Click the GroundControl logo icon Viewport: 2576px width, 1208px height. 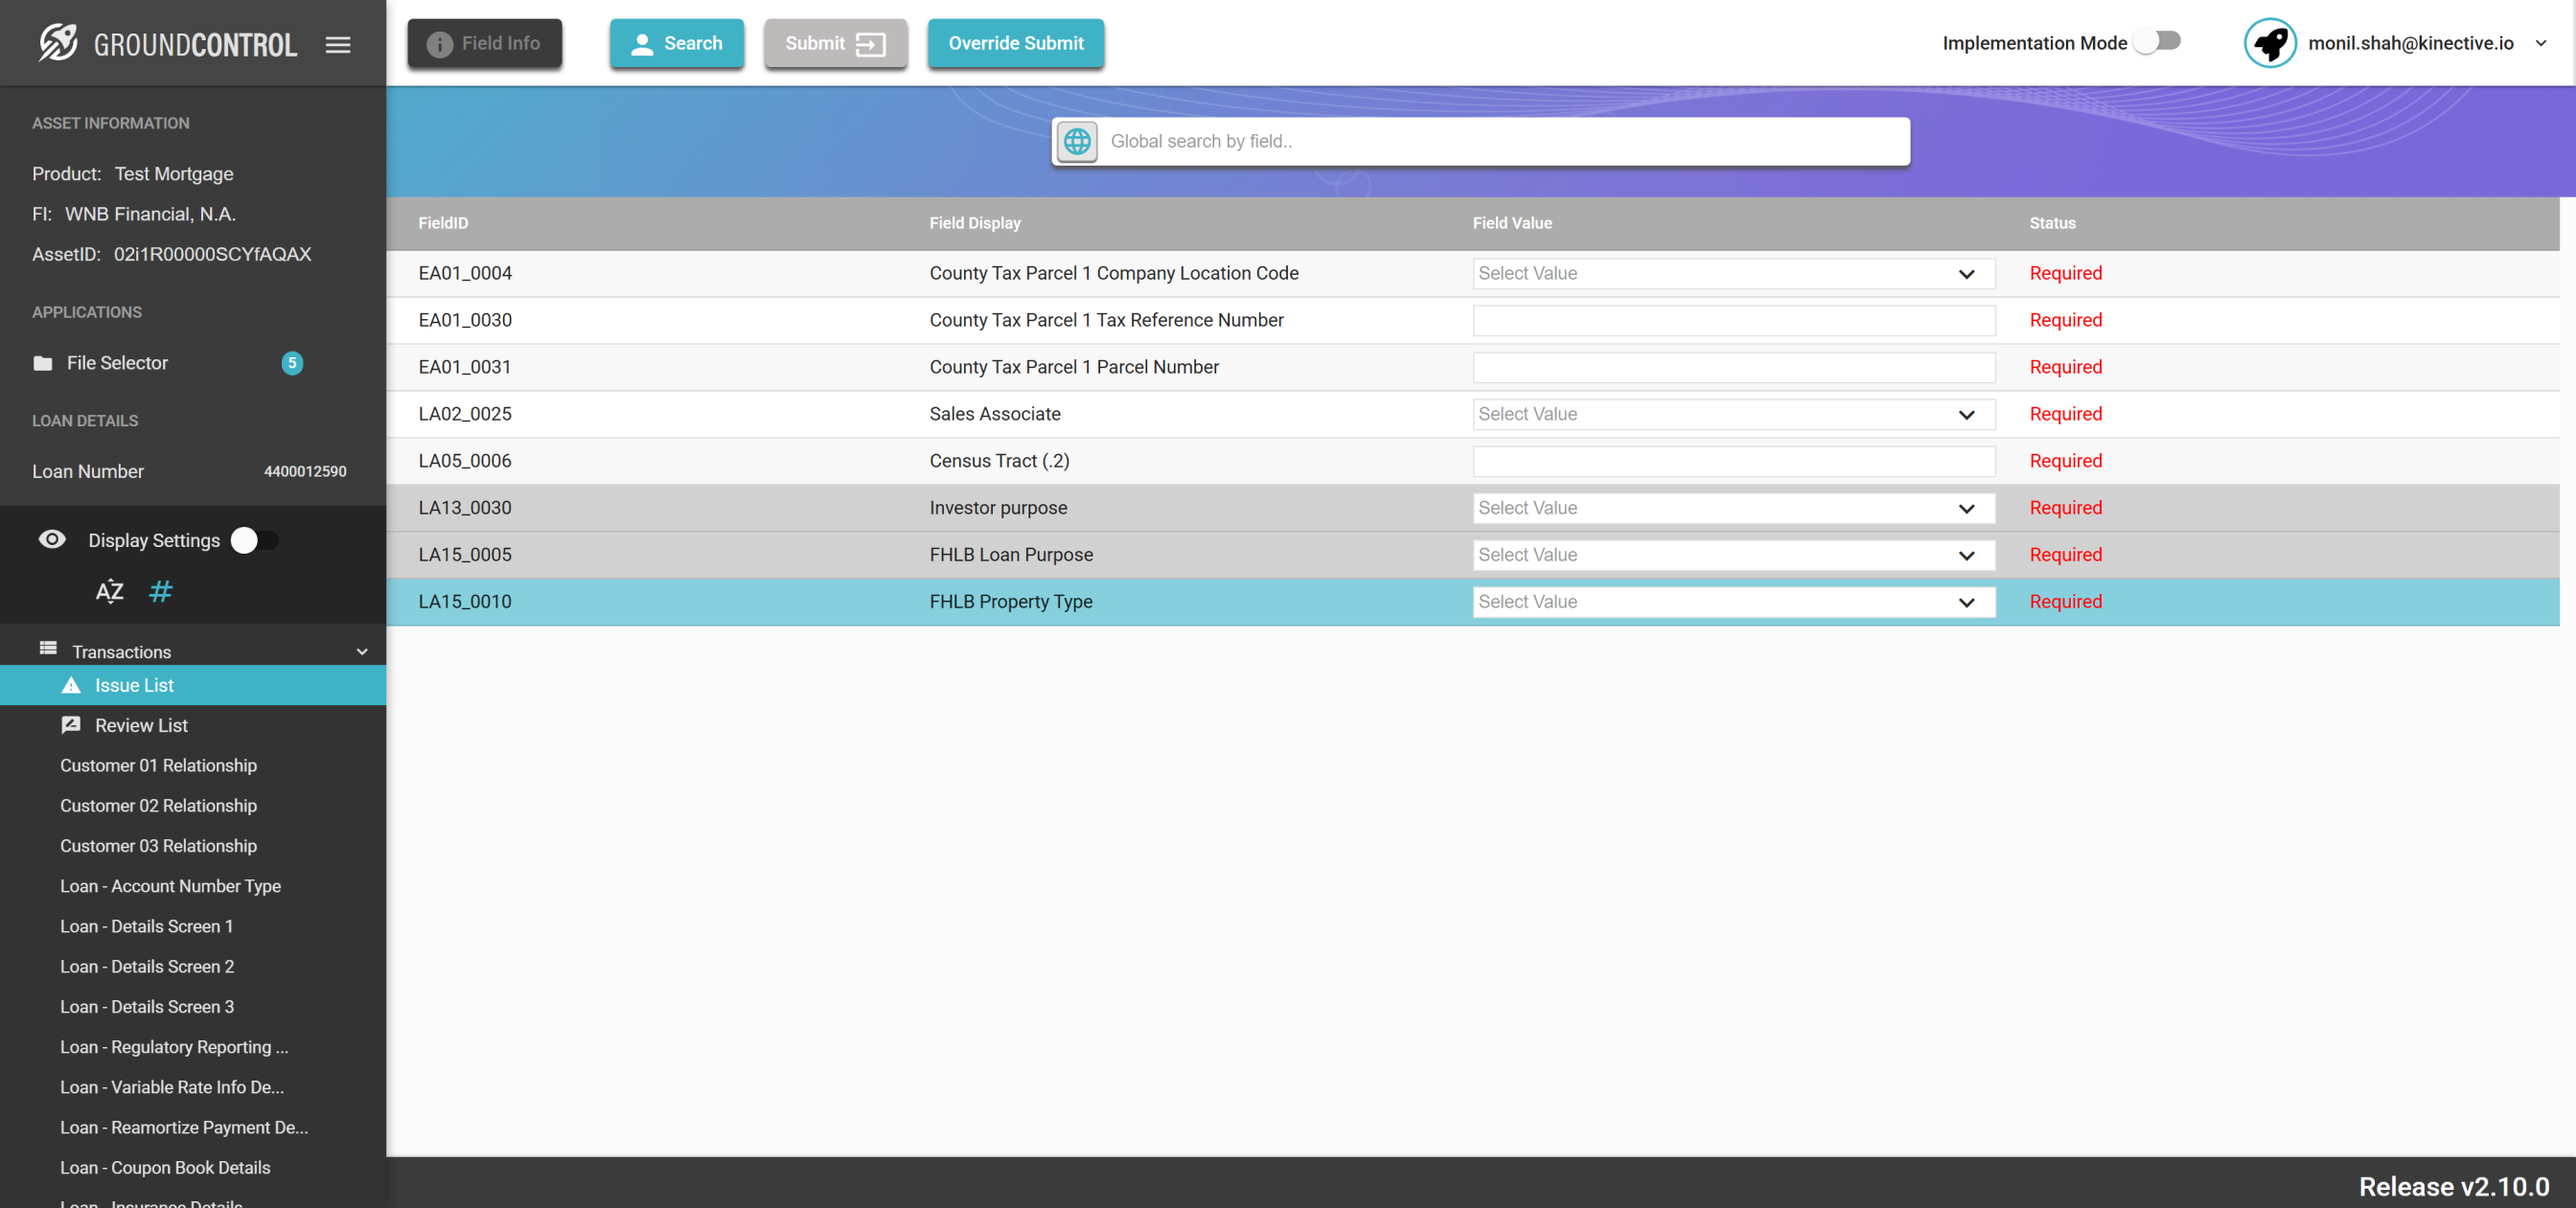(x=58, y=43)
